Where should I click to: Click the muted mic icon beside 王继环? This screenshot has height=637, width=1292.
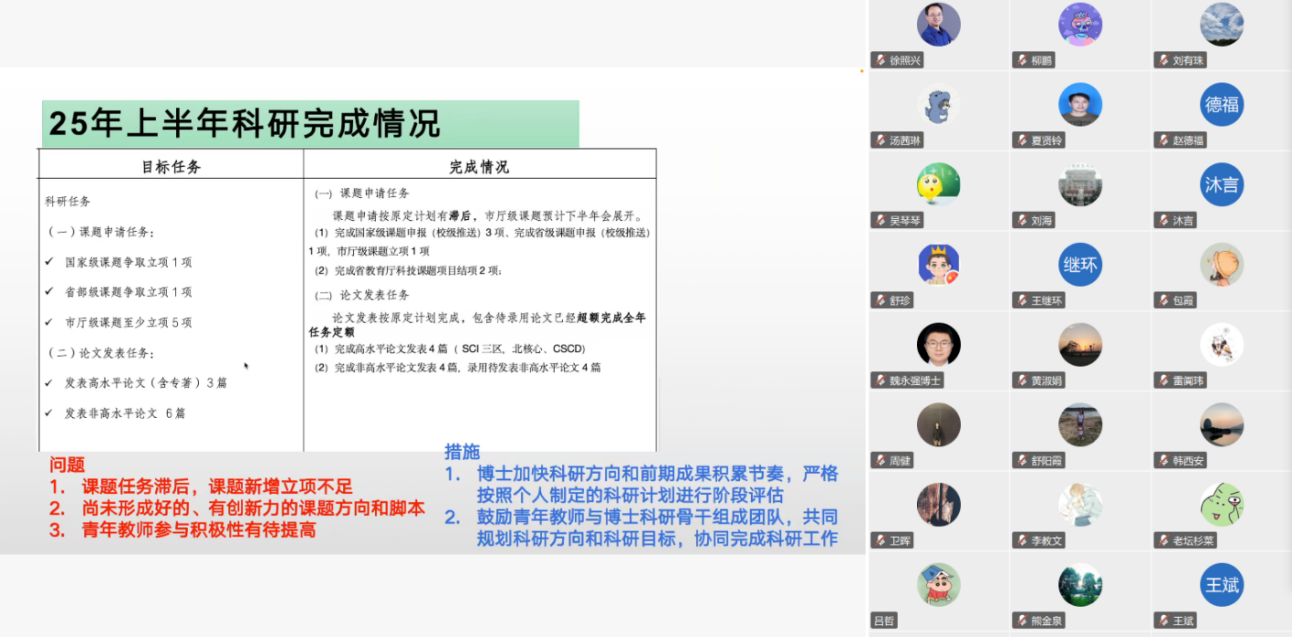(x=1021, y=300)
